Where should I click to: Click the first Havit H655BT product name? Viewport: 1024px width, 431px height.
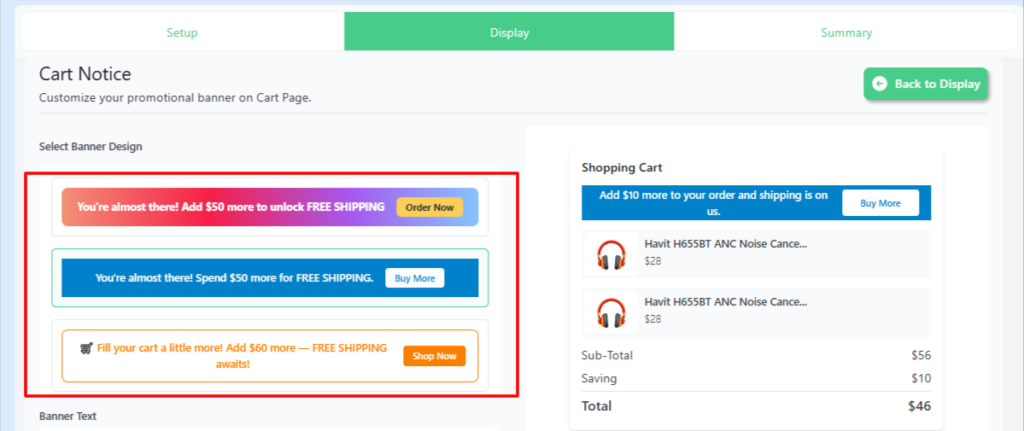pyautogui.click(x=726, y=244)
